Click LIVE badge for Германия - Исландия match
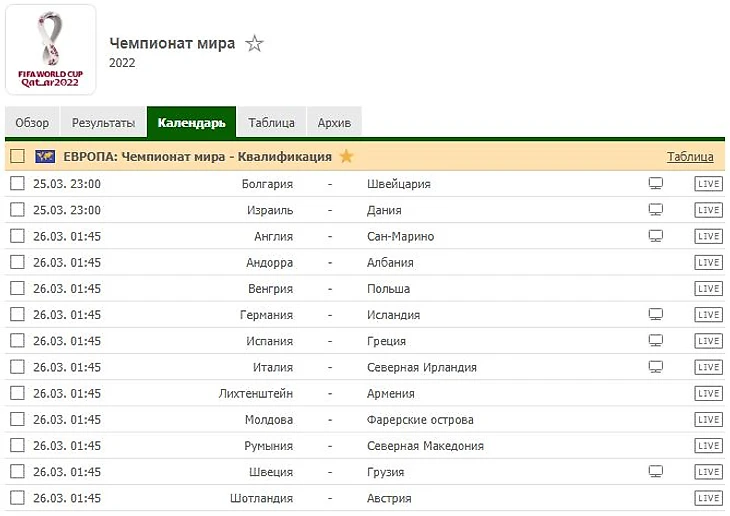This screenshot has width=730, height=516. coord(708,315)
